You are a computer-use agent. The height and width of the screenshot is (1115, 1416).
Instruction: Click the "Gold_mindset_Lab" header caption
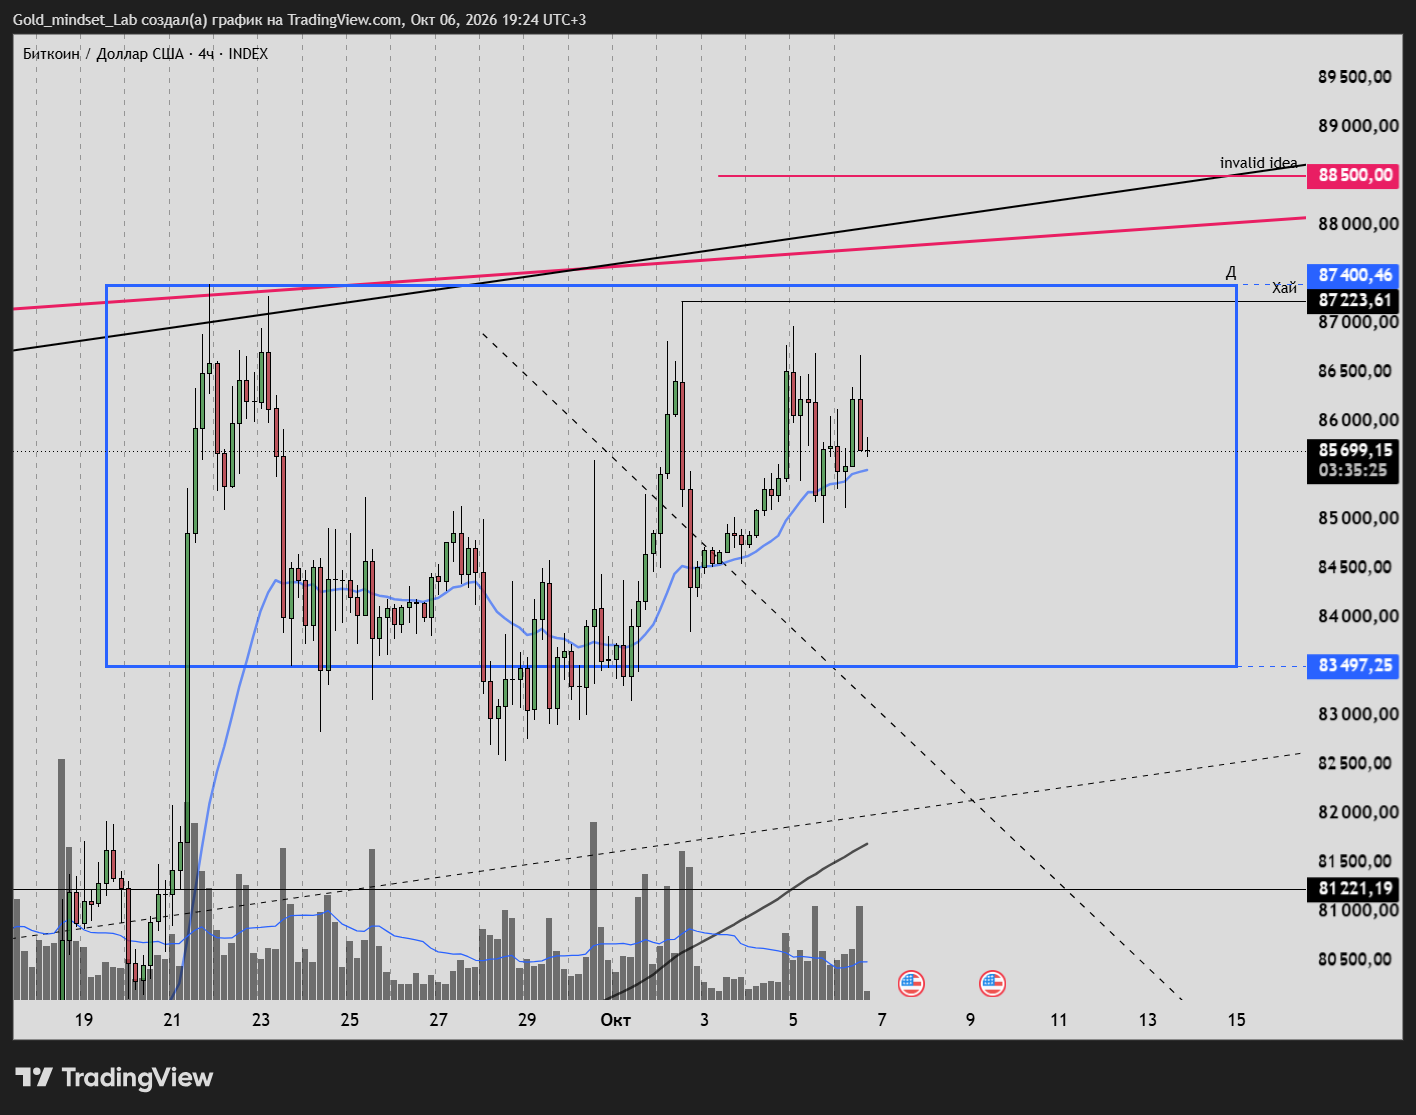click(x=76, y=20)
